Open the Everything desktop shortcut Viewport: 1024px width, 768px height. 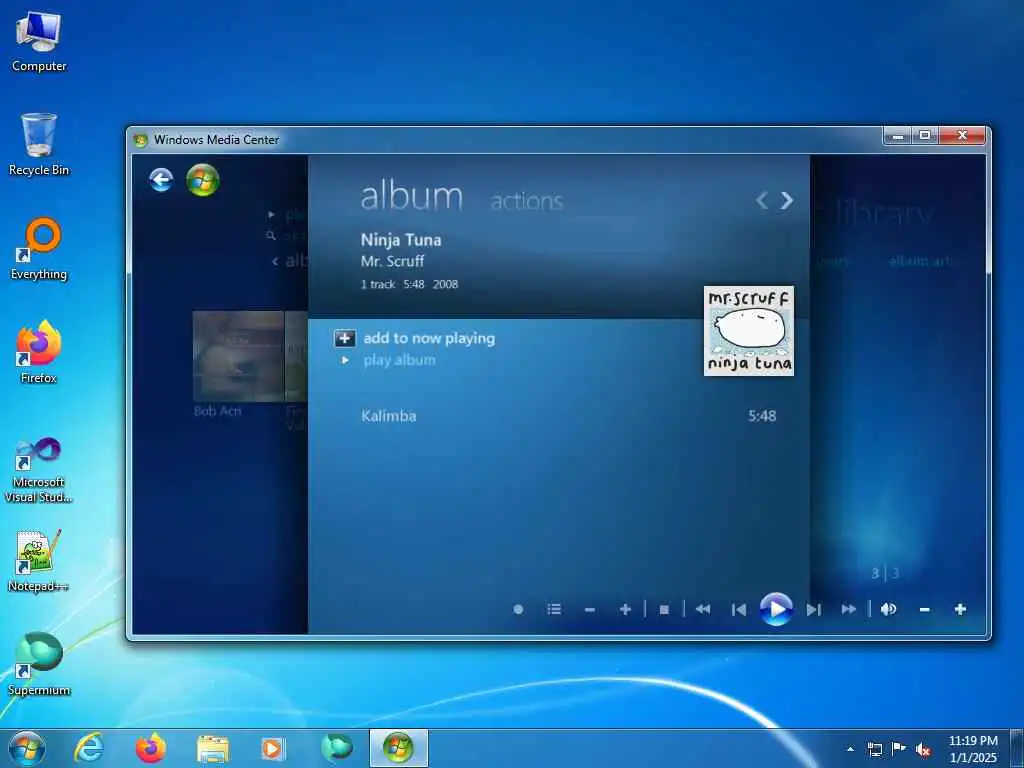[39, 249]
